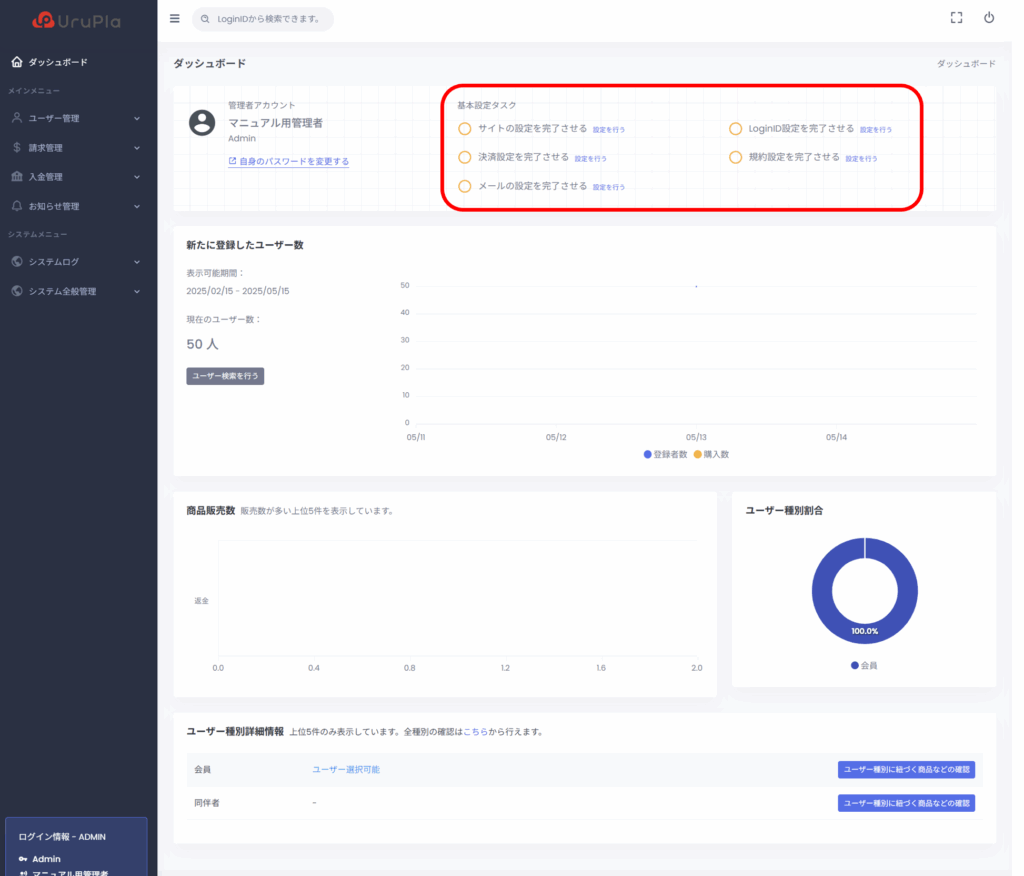
Task: Click the ダッシュボード home icon
Action: 17,62
